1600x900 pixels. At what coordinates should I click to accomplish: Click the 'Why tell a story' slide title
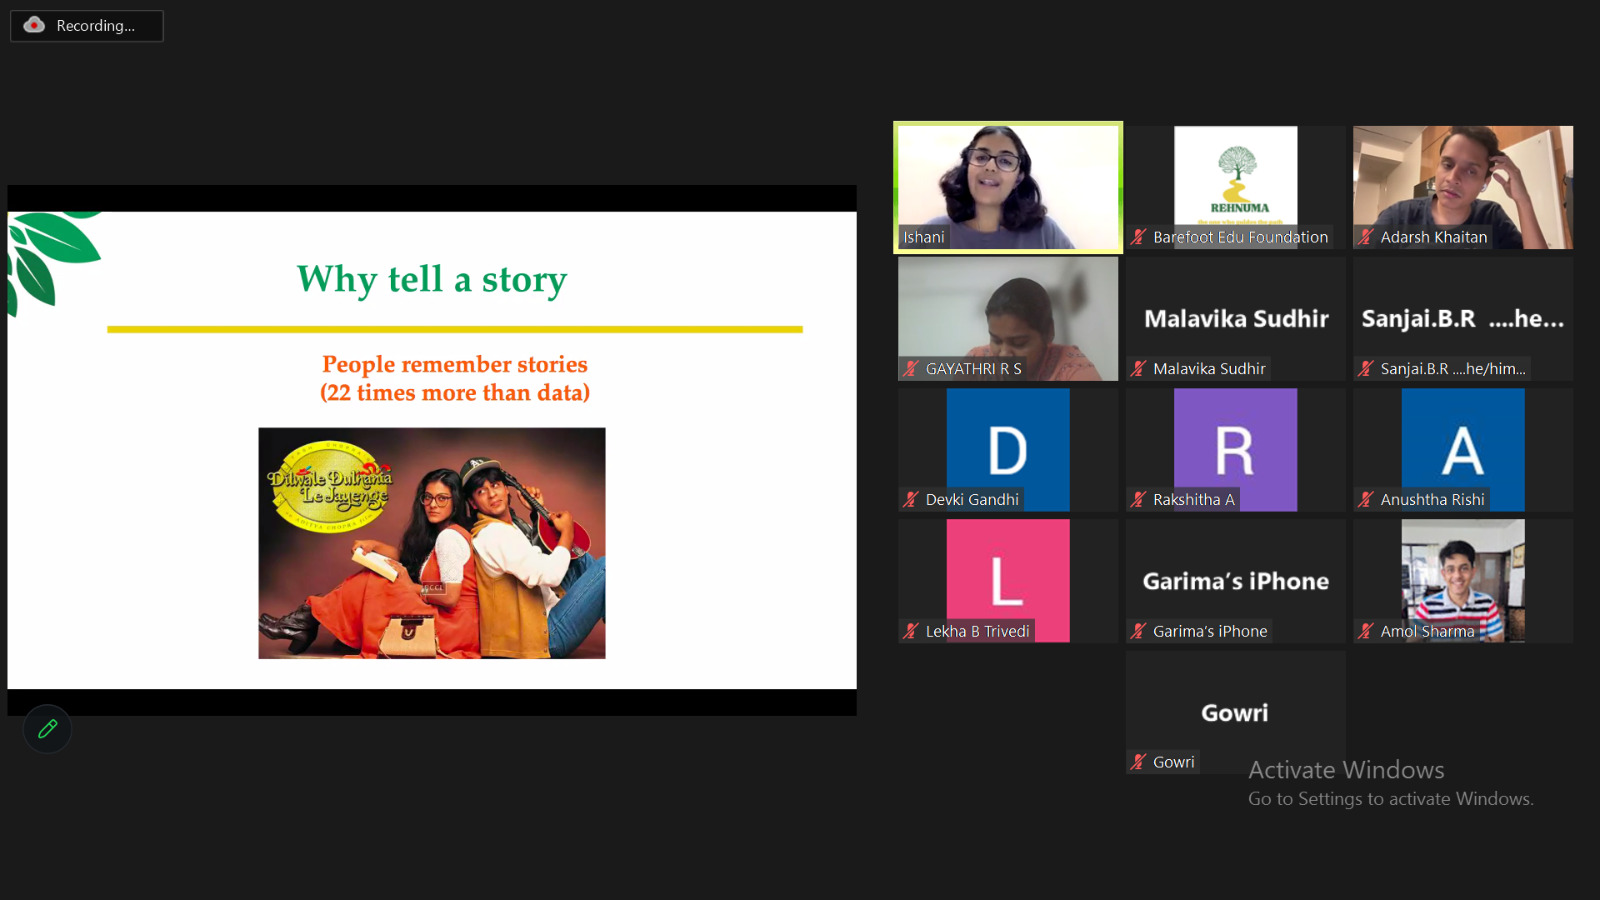coord(432,279)
